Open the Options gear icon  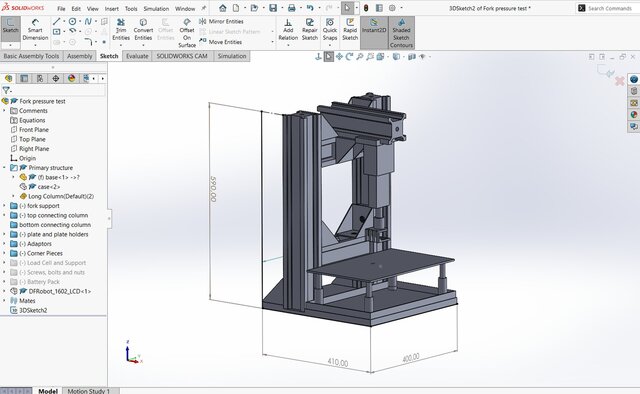pos(392,8)
